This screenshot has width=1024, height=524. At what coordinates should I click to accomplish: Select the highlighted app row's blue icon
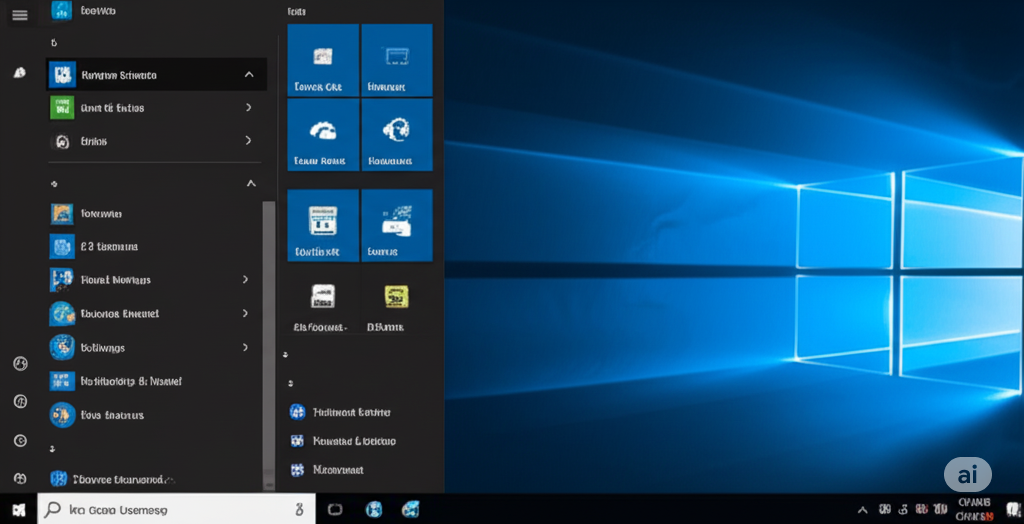point(62,75)
